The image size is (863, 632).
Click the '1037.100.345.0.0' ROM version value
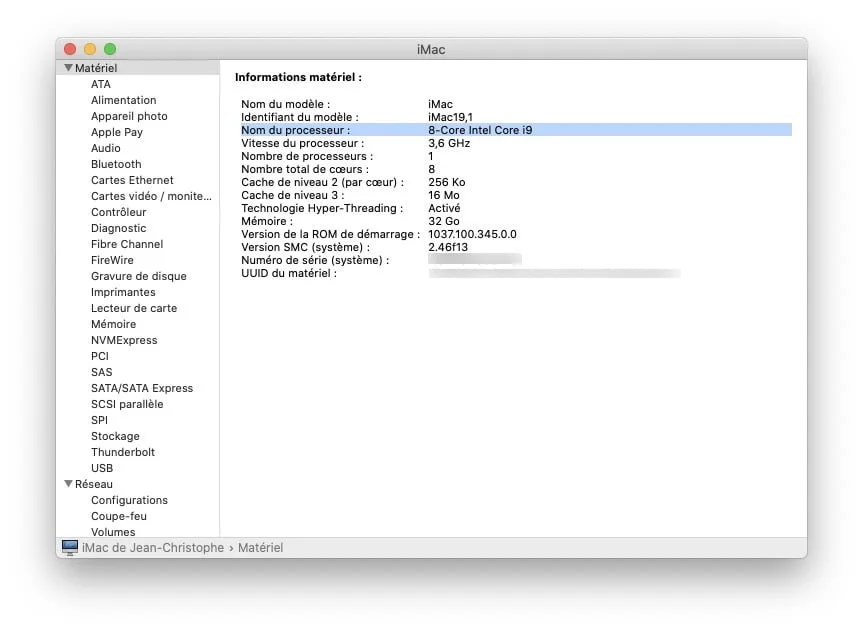(x=472, y=234)
